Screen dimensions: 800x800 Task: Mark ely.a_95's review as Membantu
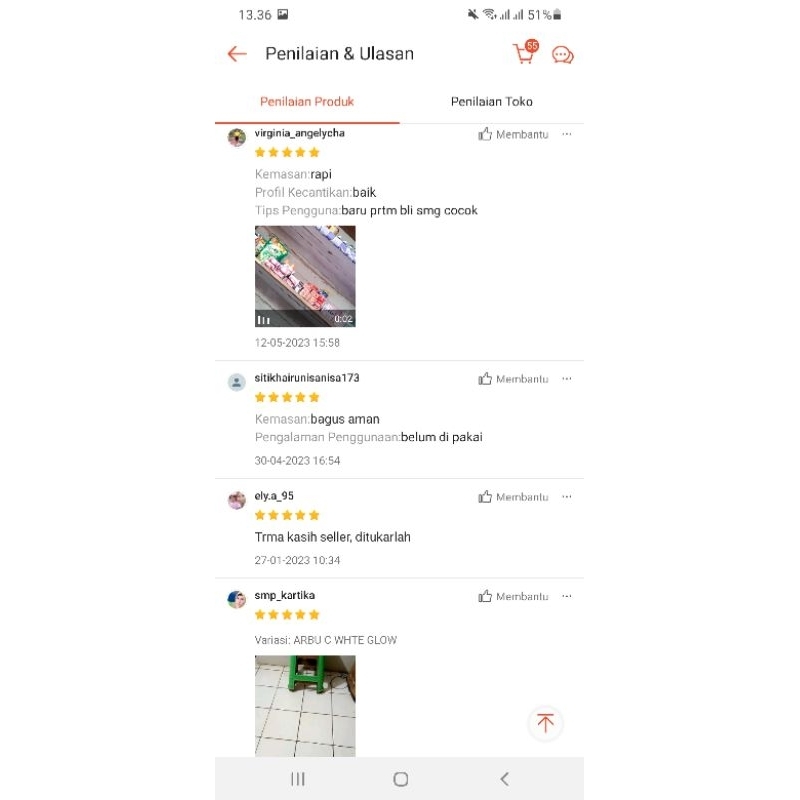pos(513,496)
